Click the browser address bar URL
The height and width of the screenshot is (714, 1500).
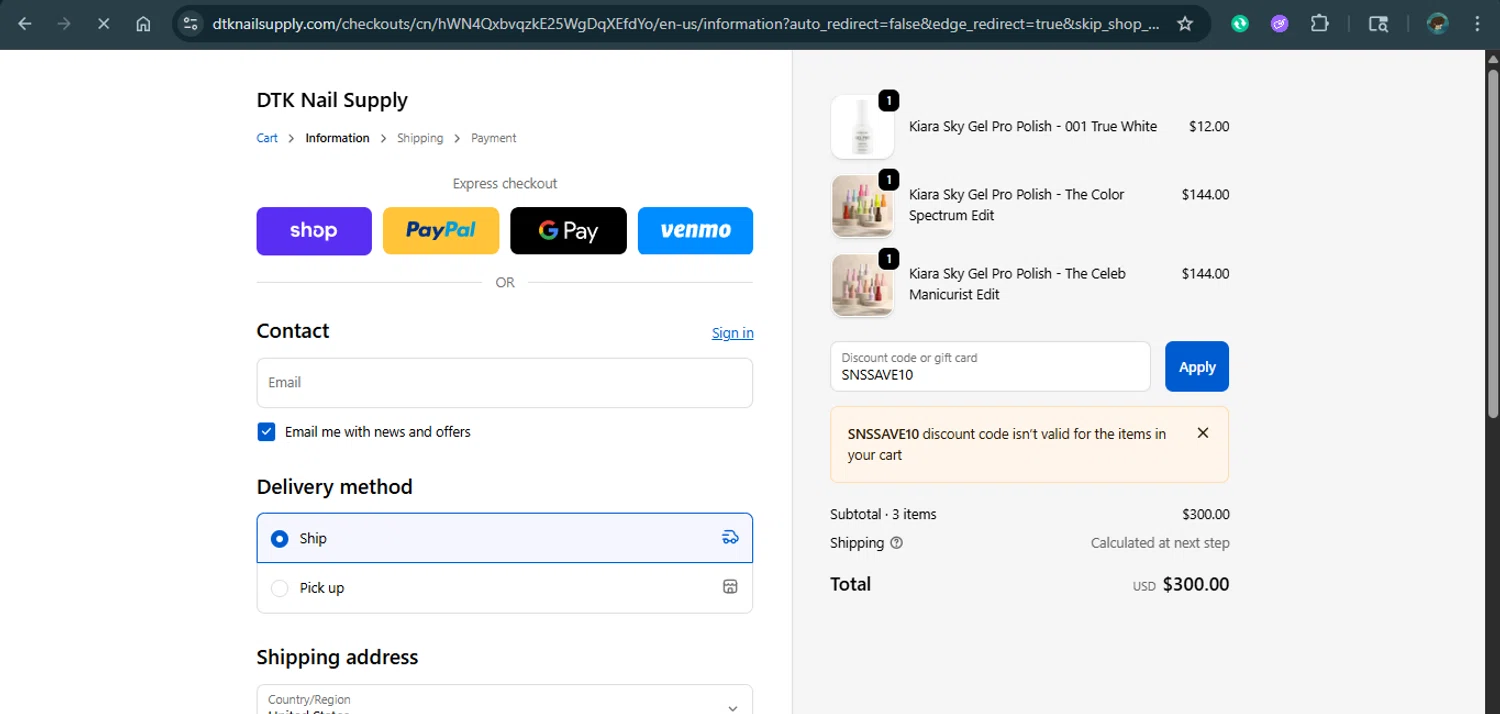(x=686, y=24)
